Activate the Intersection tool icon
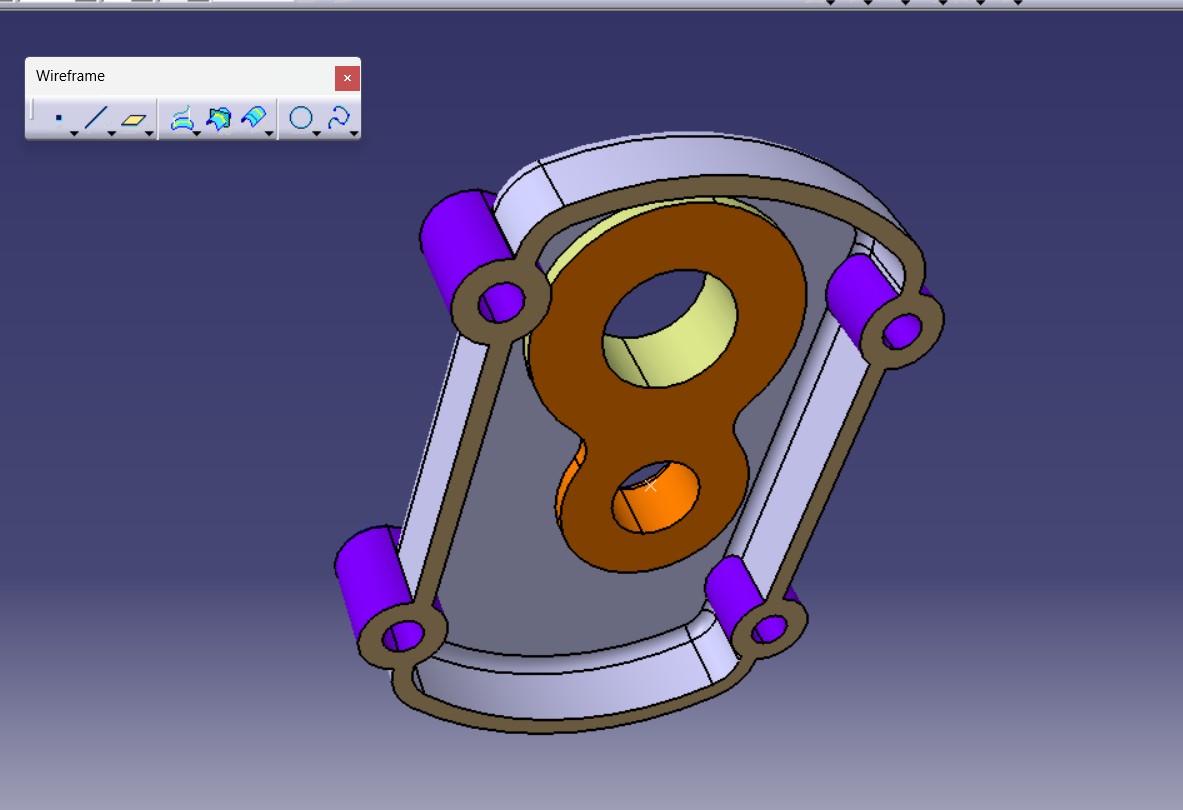The height and width of the screenshot is (810, 1183). tap(219, 118)
